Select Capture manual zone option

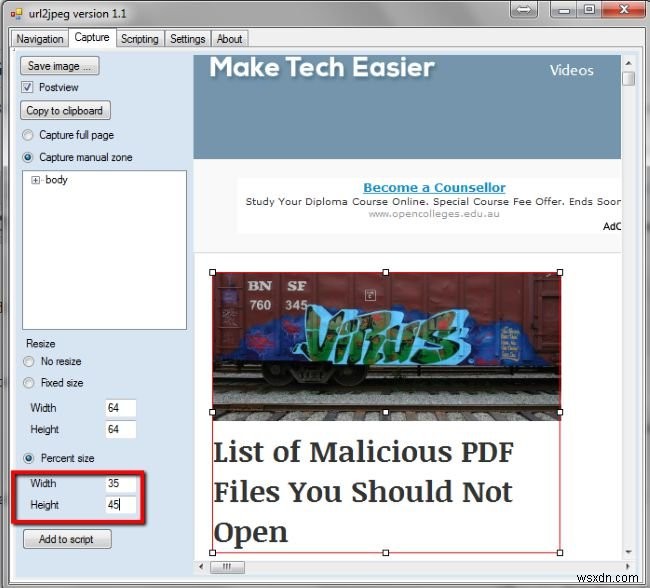pyautogui.click(x=28, y=158)
